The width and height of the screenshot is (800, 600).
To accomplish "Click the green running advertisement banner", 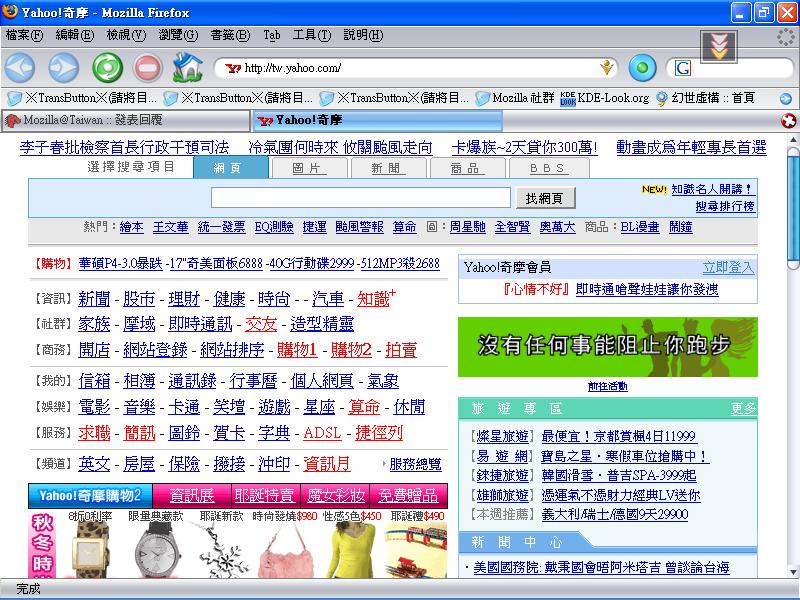I will click(608, 347).
